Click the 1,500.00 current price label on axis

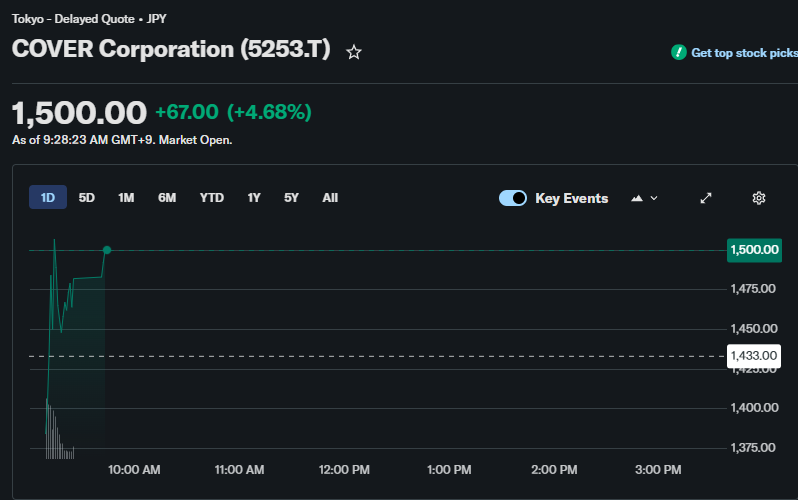click(754, 250)
